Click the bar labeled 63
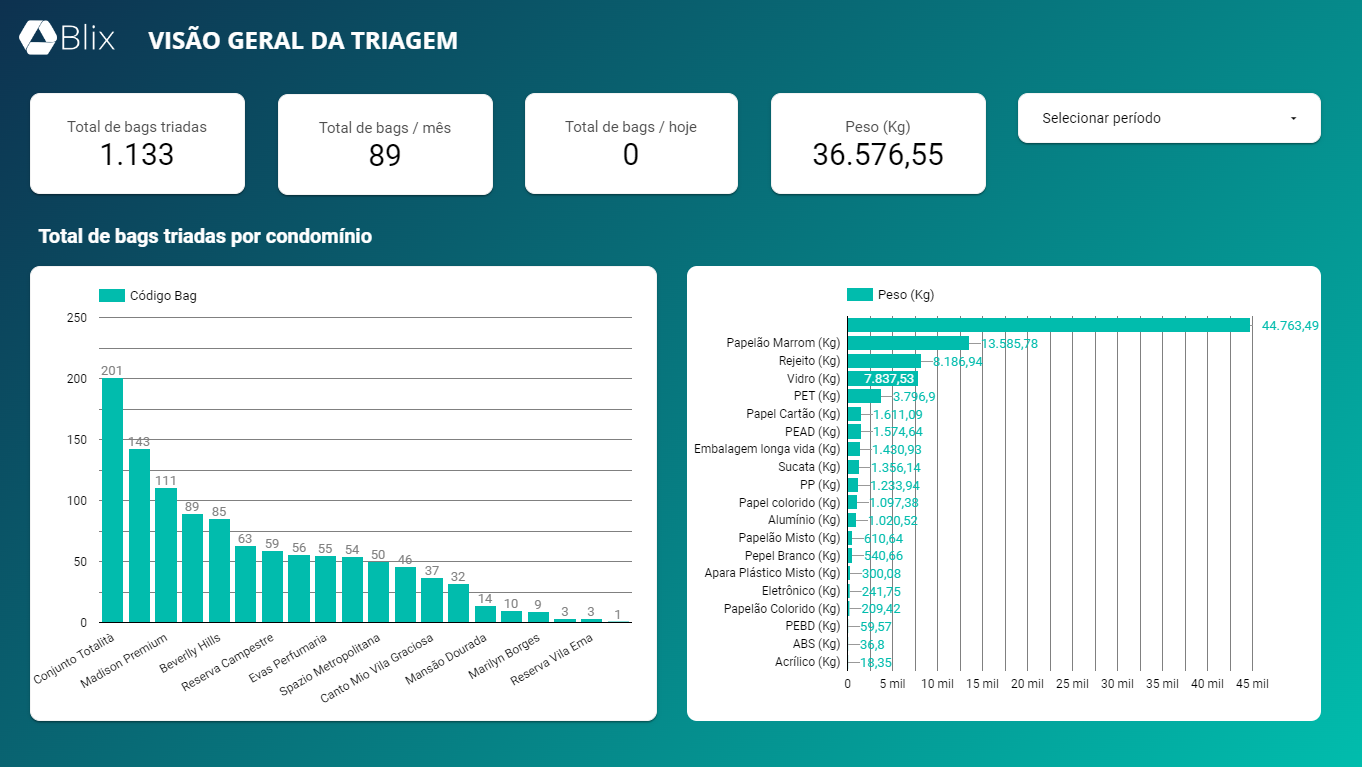Screen dimensions: 1362x767 [x=245, y=584]
